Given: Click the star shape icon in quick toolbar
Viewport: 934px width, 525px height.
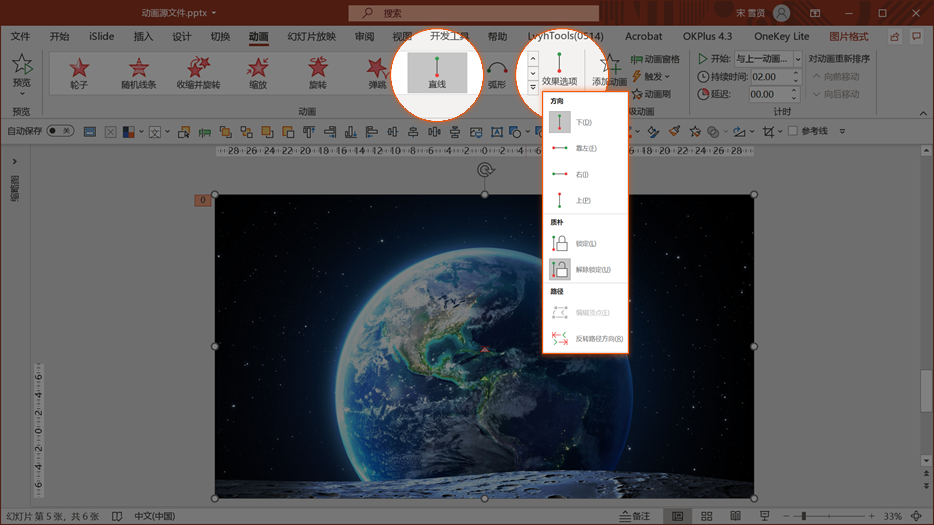Looking at the screenshot, I should point(695,132).
